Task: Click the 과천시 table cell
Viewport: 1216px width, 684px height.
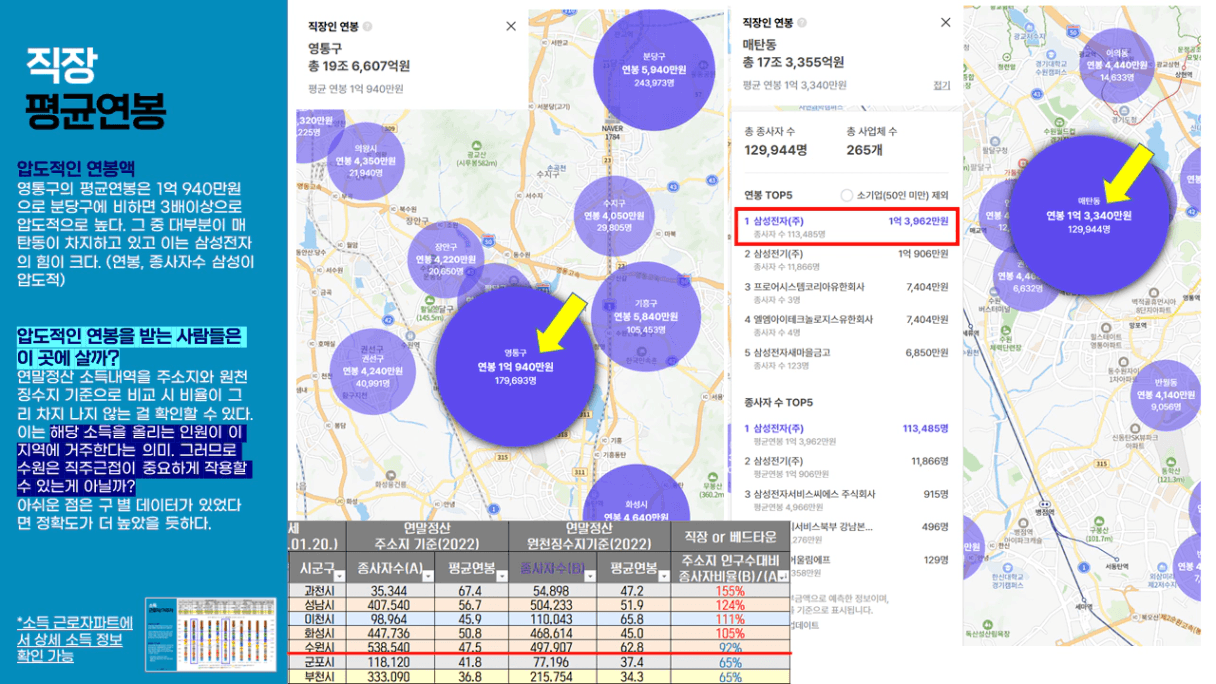Action: pyautogui.click(x=317, y=591)
